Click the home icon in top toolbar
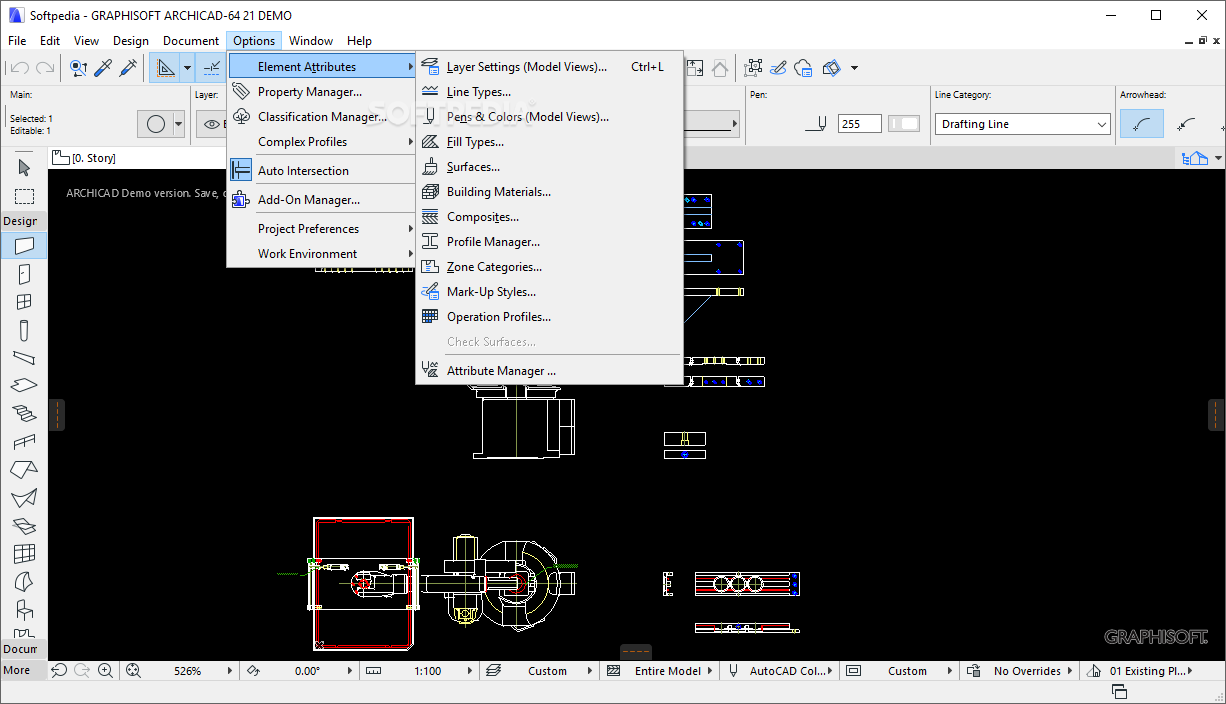1226x704 pixels. point(720,68)
